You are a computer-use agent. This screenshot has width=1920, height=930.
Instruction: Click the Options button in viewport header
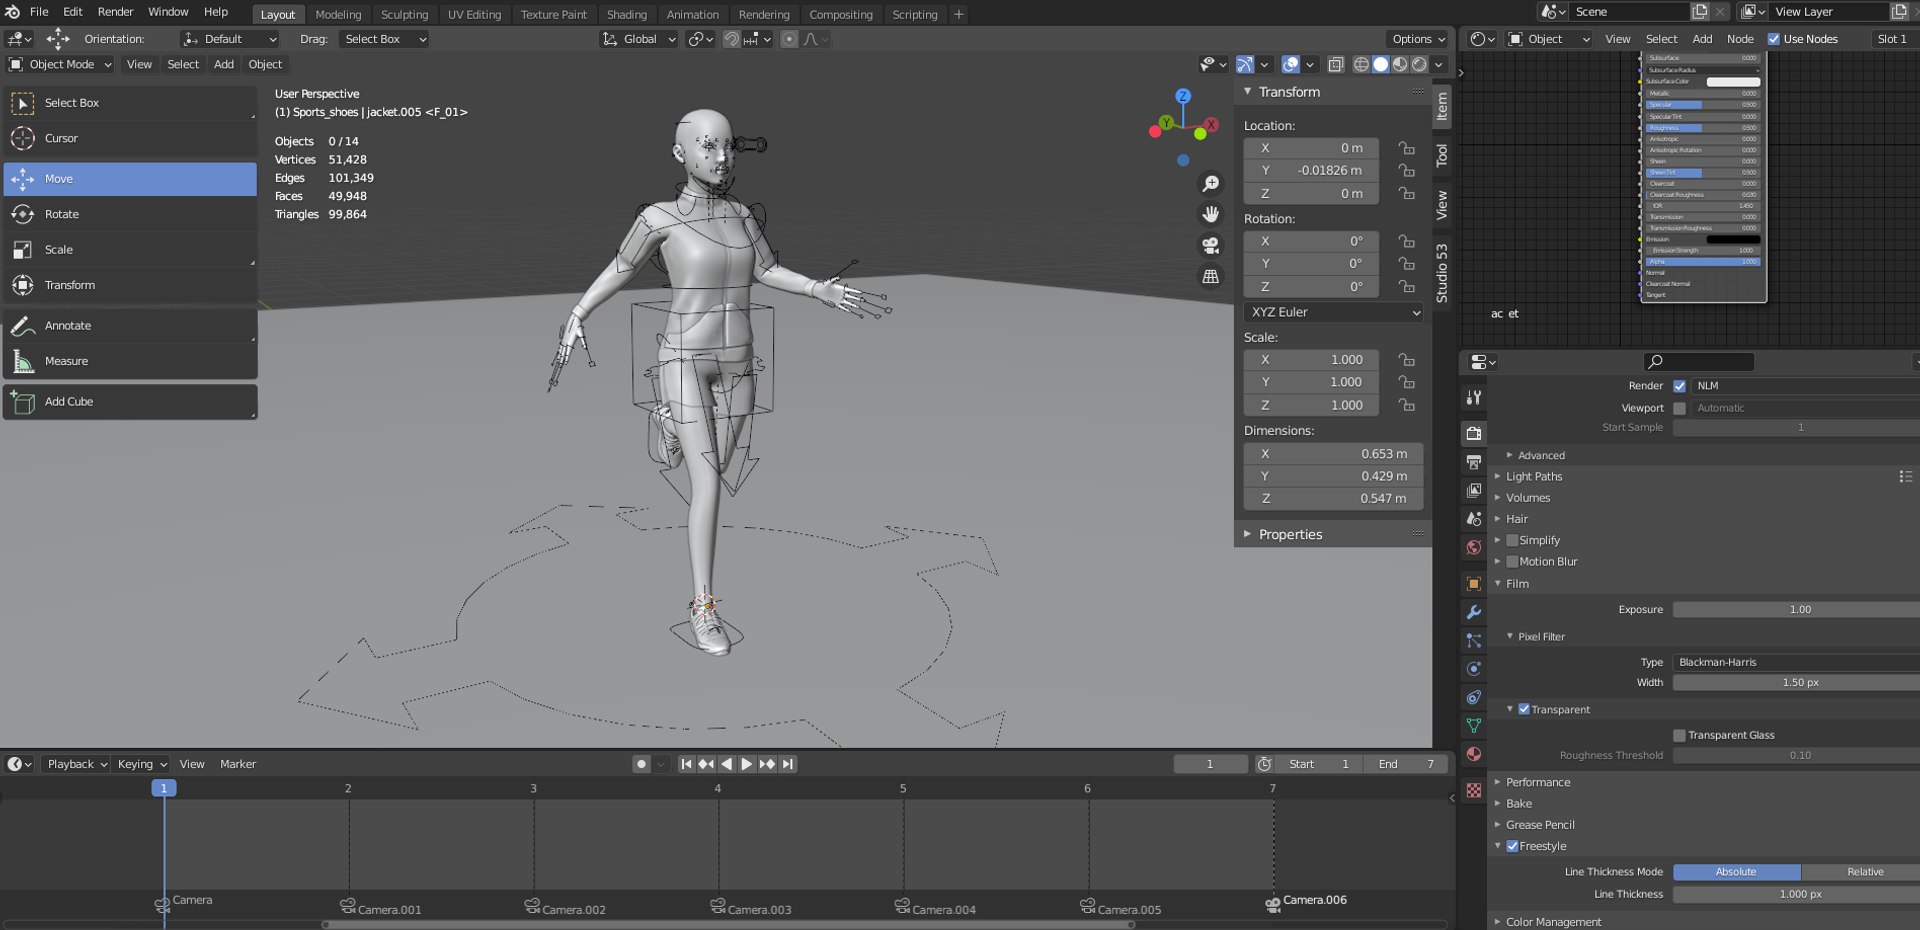pos(1418,39)
